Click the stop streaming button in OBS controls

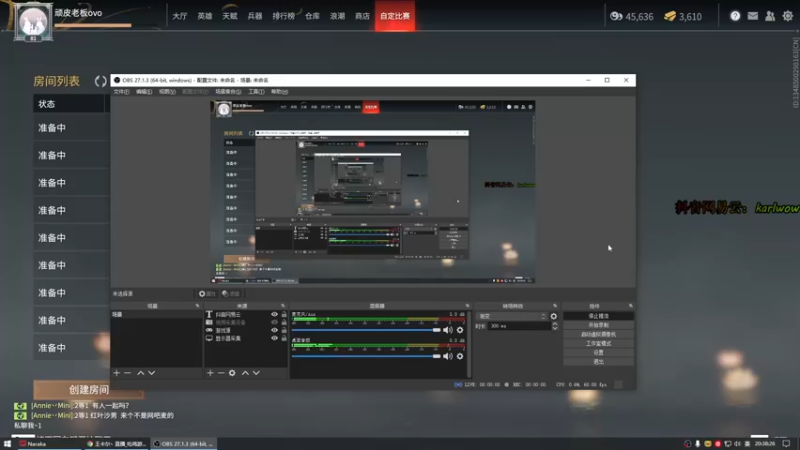pyautogui.click(x=598, y=316)
